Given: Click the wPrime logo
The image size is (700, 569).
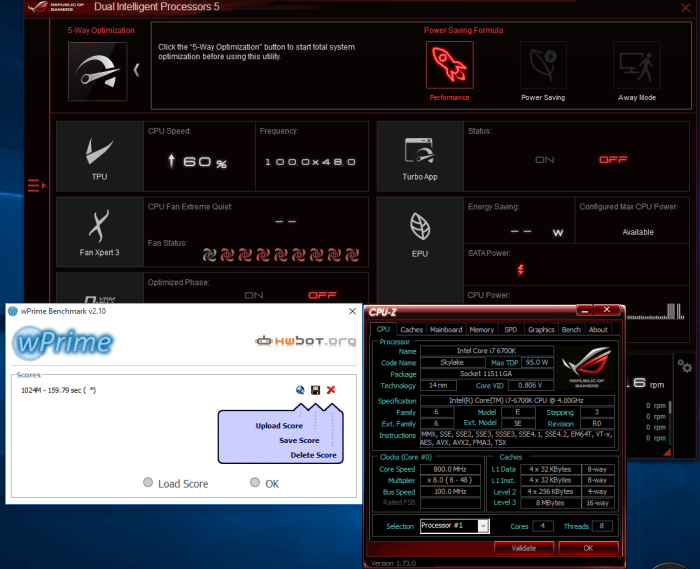Looking at the screenshot, I should (x=63, y=343).
